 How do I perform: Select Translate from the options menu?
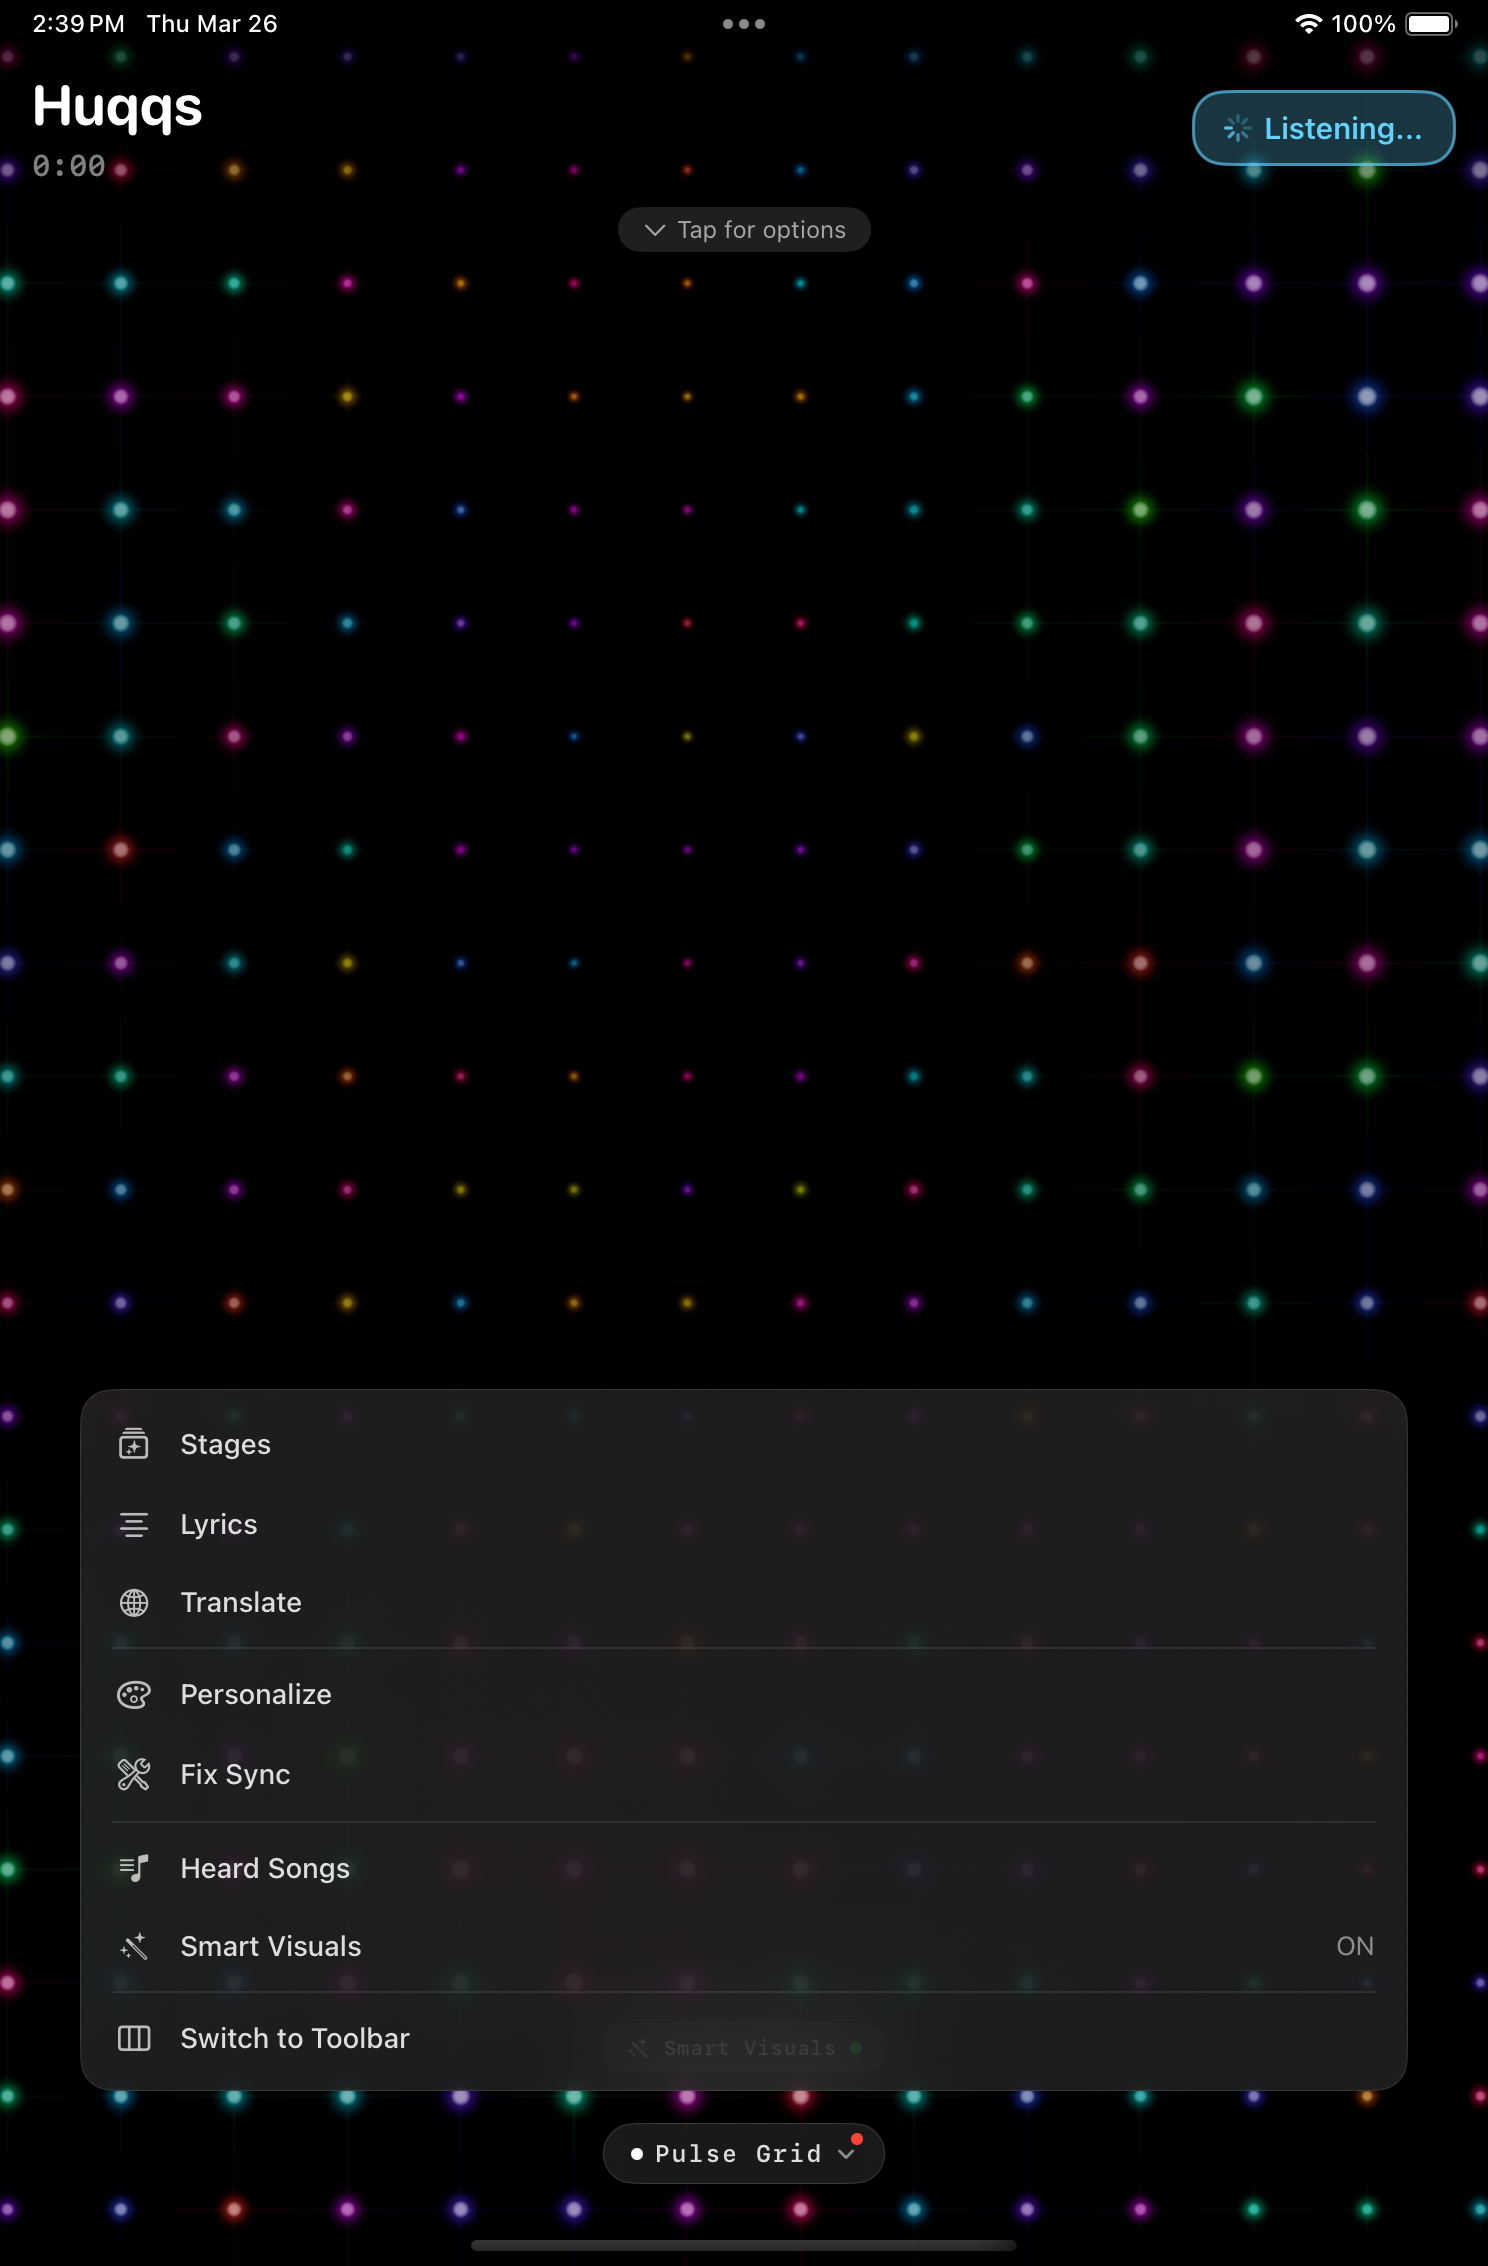point(744,1603)
